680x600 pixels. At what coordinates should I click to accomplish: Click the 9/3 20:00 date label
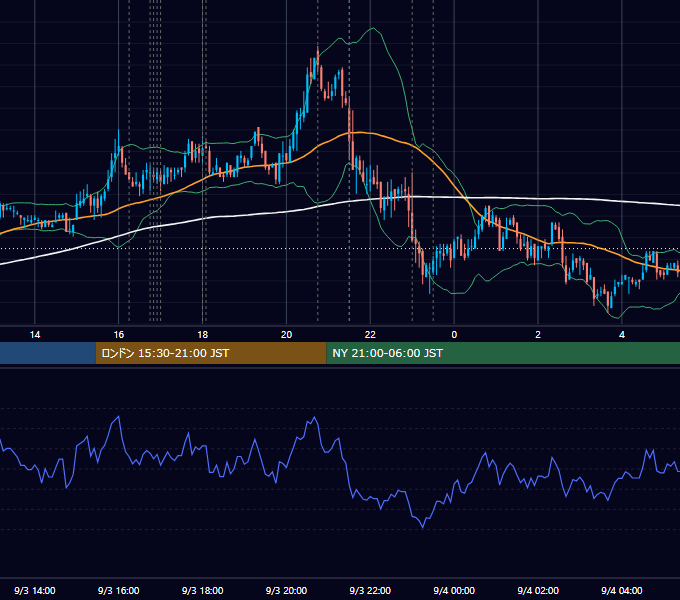point(286,590)
